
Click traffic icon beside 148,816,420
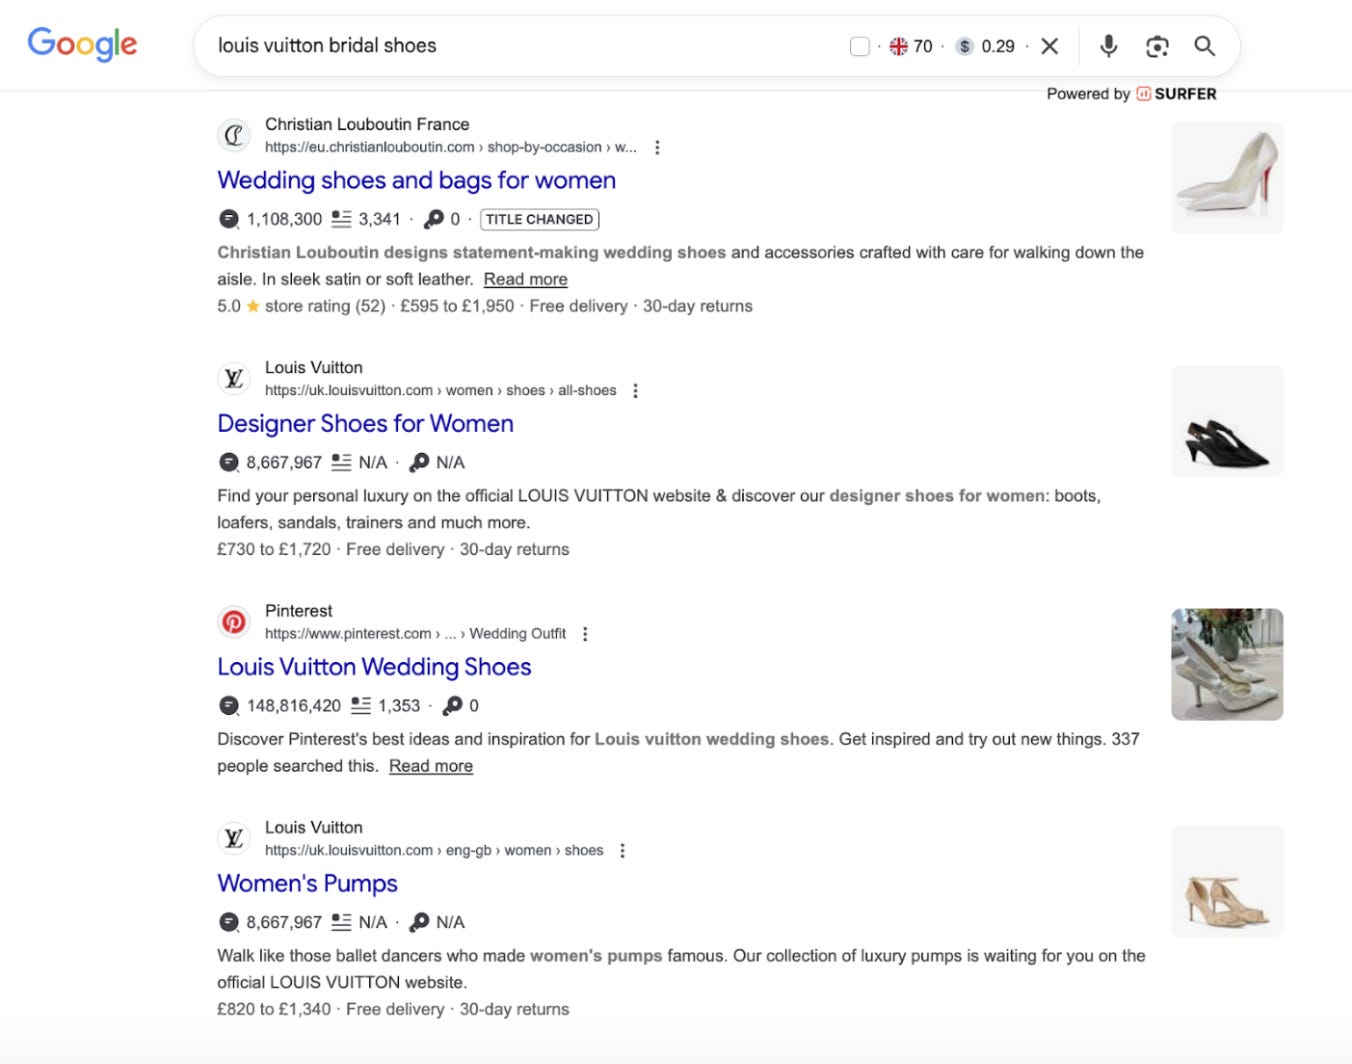click(229, 705)
